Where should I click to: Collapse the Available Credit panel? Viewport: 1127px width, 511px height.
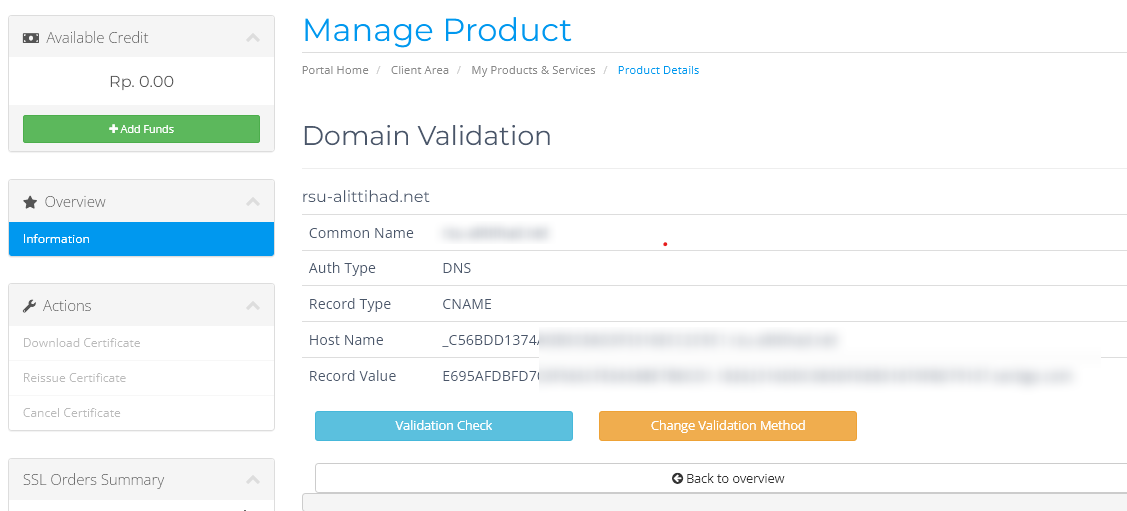pyautogui.click(x=253, y=38)
